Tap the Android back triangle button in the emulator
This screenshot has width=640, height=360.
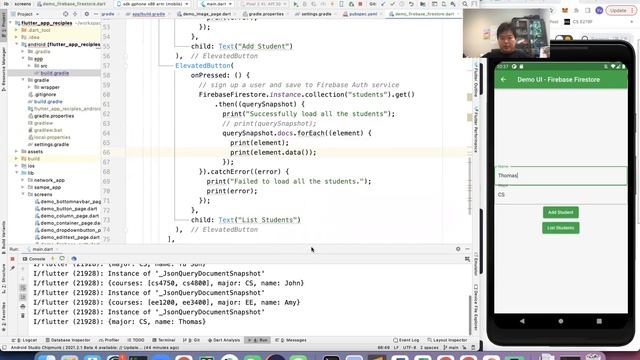(x=522, y=321)
